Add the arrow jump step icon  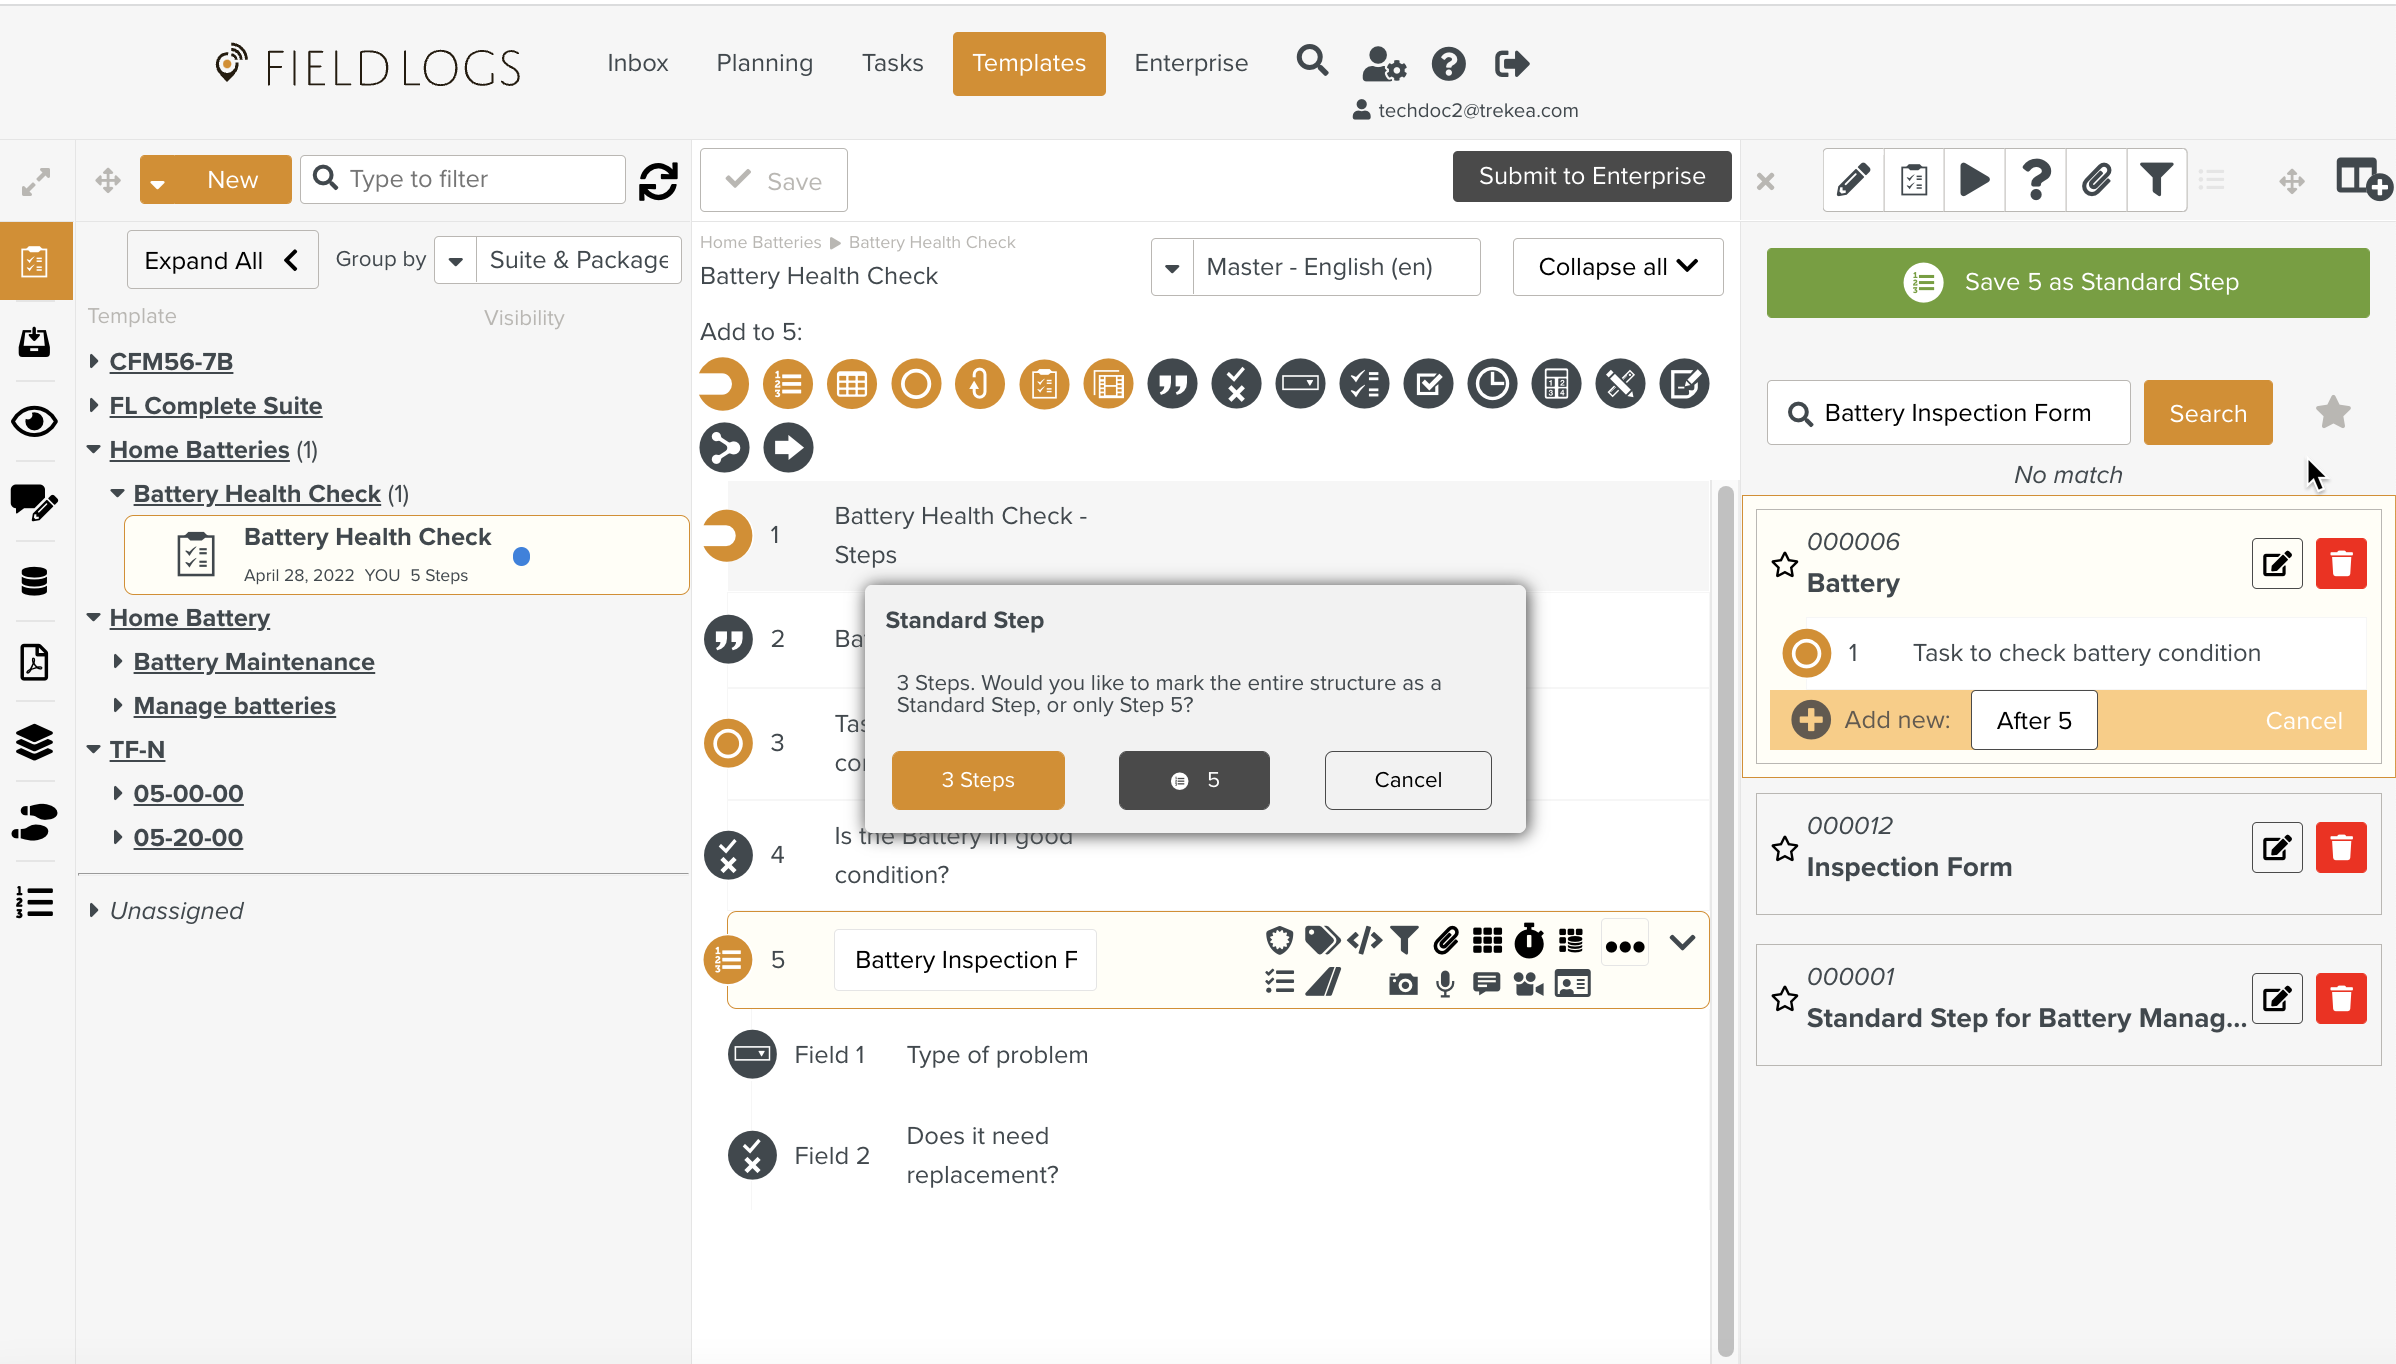tap(788, 448)
